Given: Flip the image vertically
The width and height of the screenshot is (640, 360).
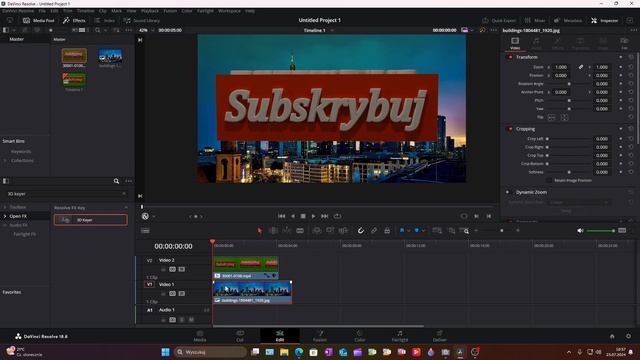Looking at the screenshot, I should pyautogui.click(x=564, y=118).
